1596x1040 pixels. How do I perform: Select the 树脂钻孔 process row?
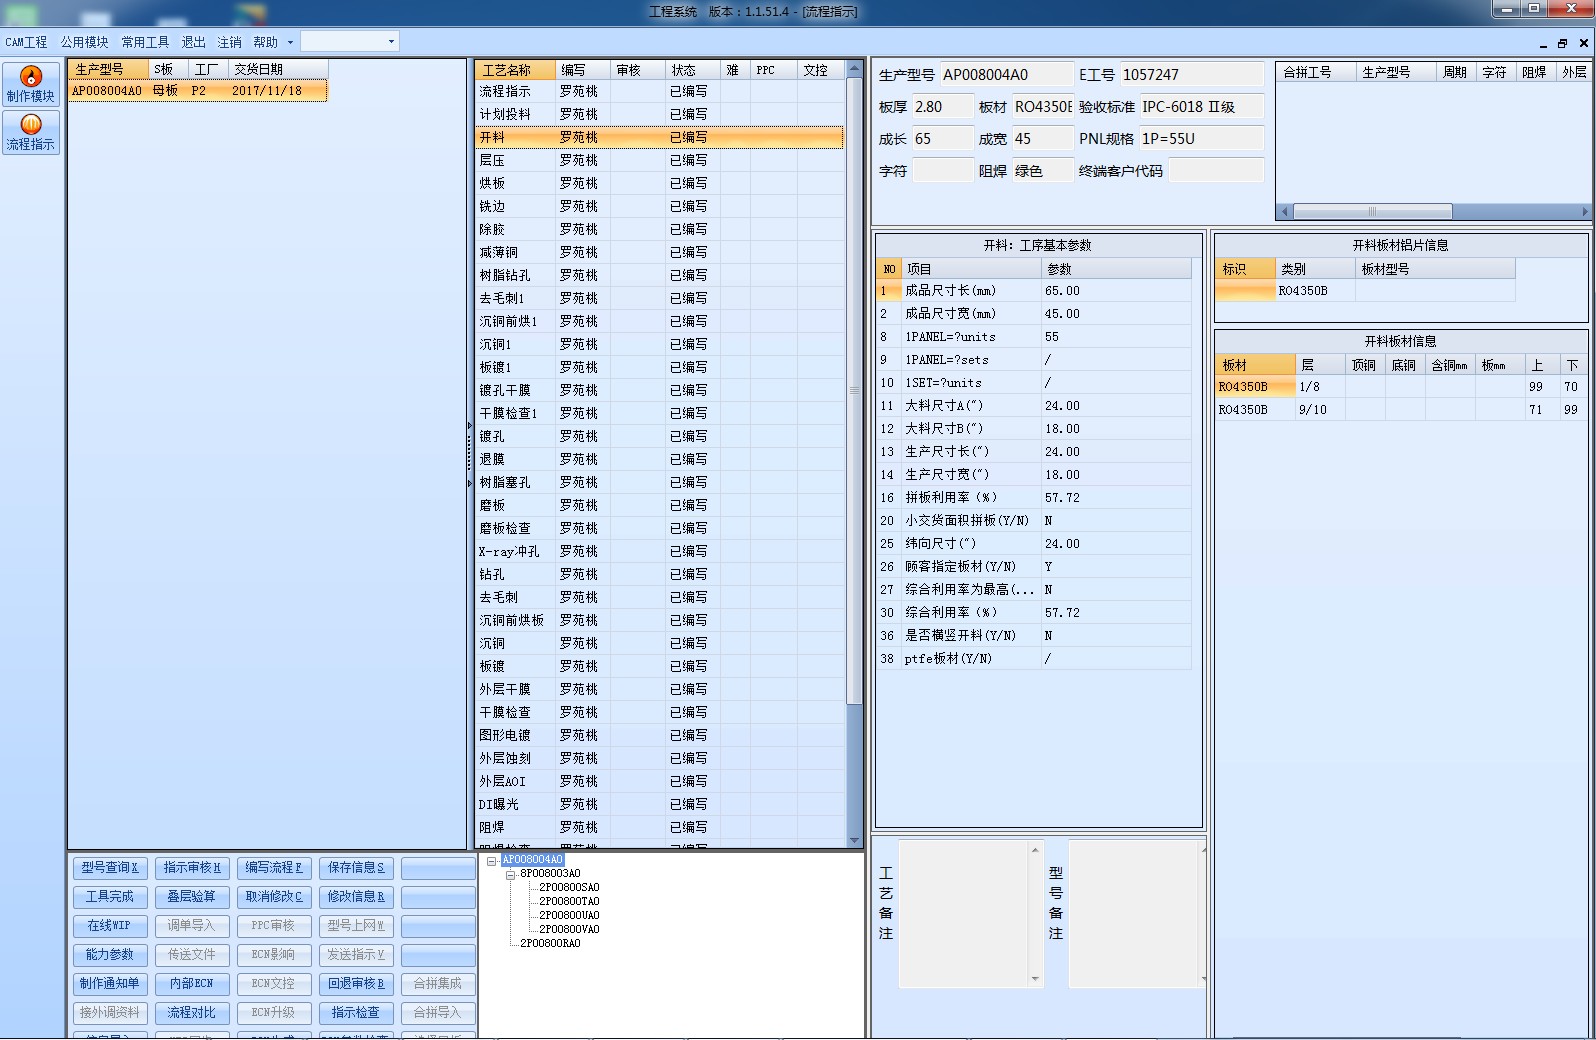coord(660,275)
